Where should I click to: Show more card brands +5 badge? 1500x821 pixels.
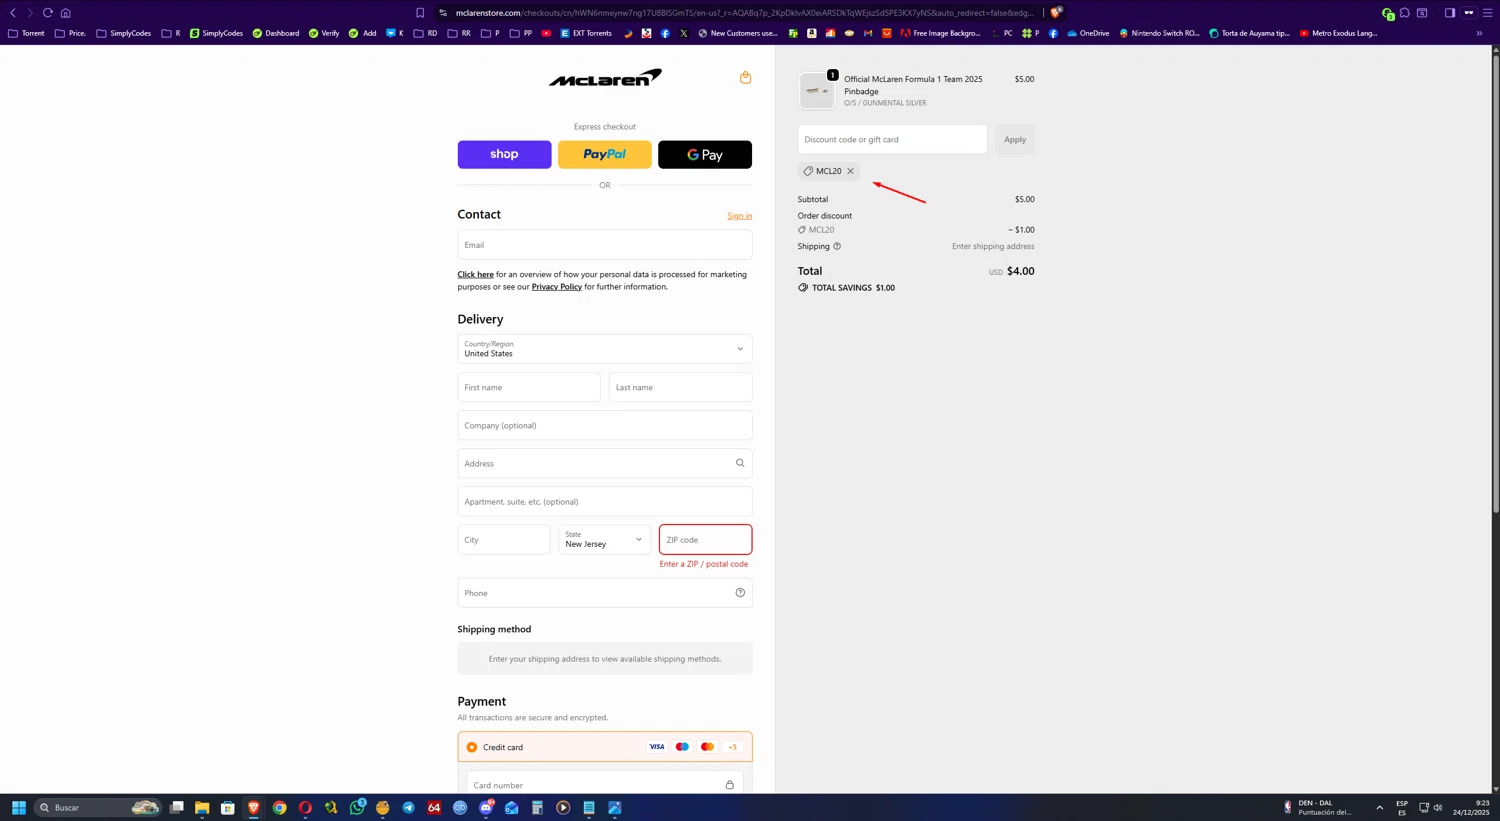tap(732, 747)
